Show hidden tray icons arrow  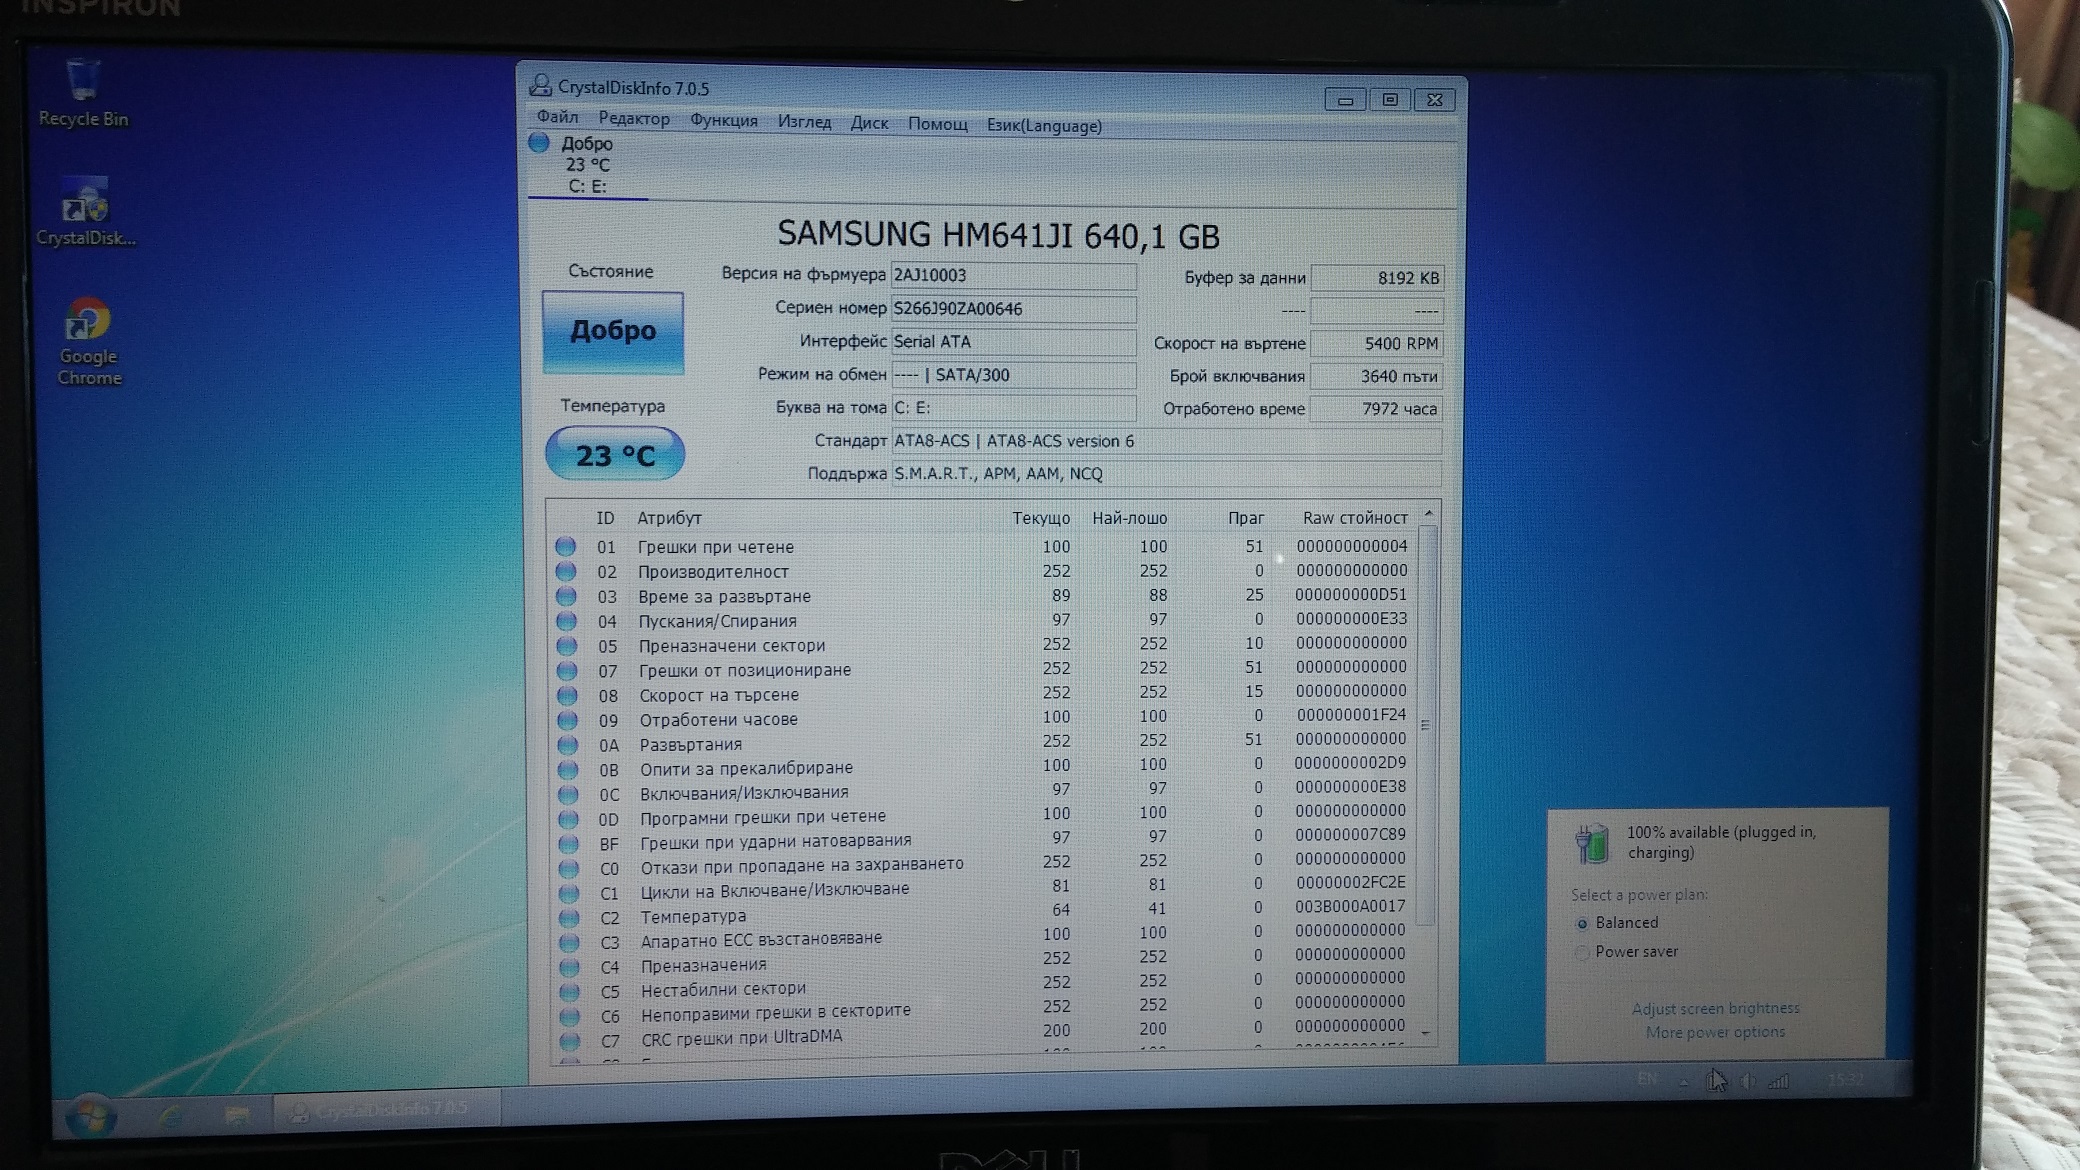tap(1684, 1082)
